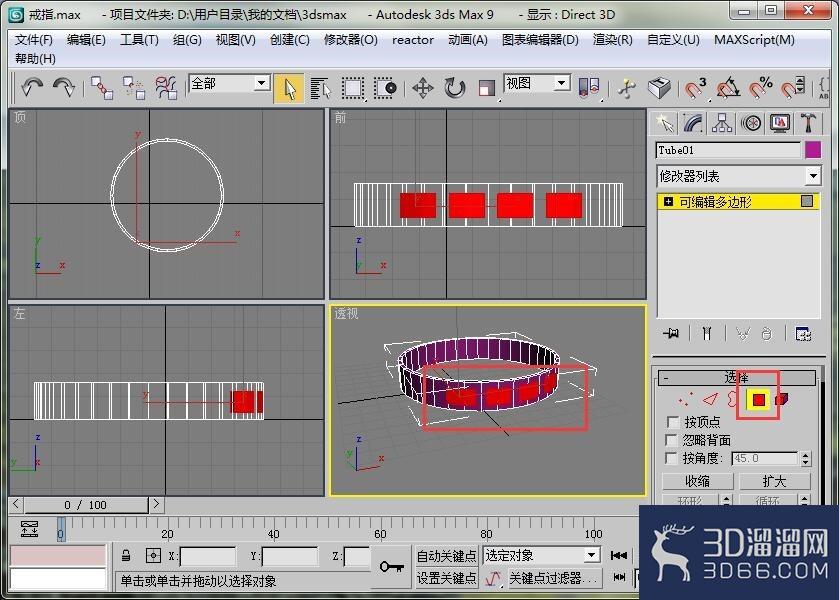This screenshot has height=600, width=839.
Task: Activate the Select and Rotate tool
Action: (454, 88)
